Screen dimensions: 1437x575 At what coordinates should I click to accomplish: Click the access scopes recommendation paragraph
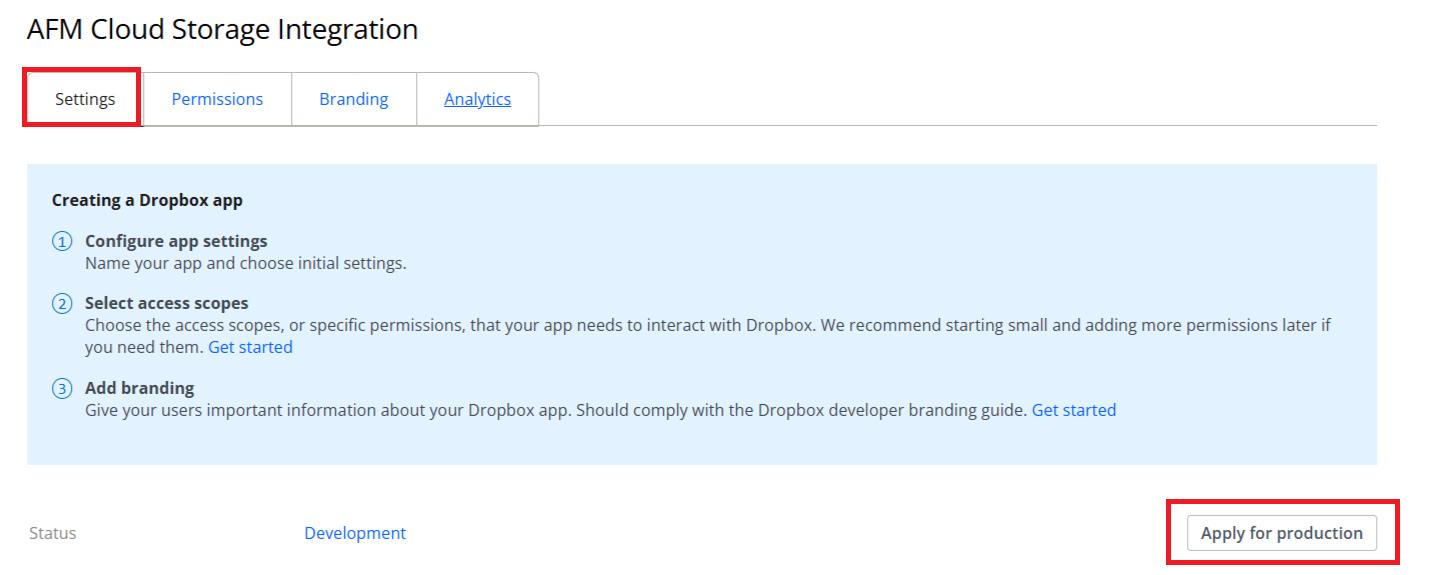700,326
